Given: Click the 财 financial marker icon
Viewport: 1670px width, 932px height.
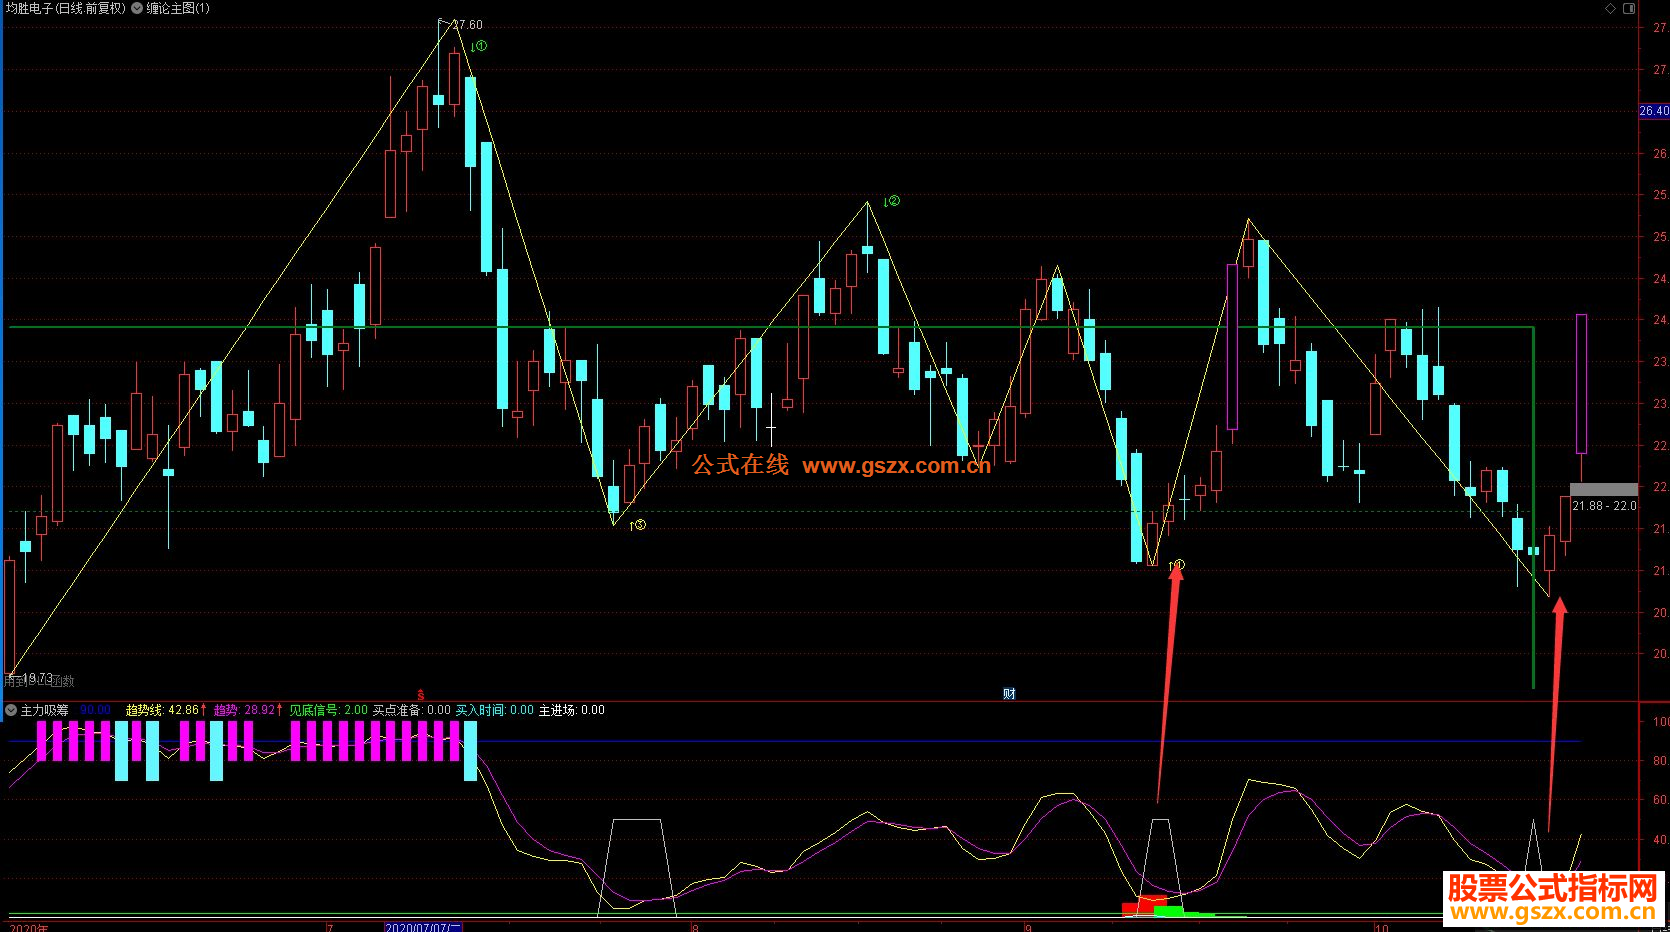Looking at the screenshot, I should [x=1009, y=694].
